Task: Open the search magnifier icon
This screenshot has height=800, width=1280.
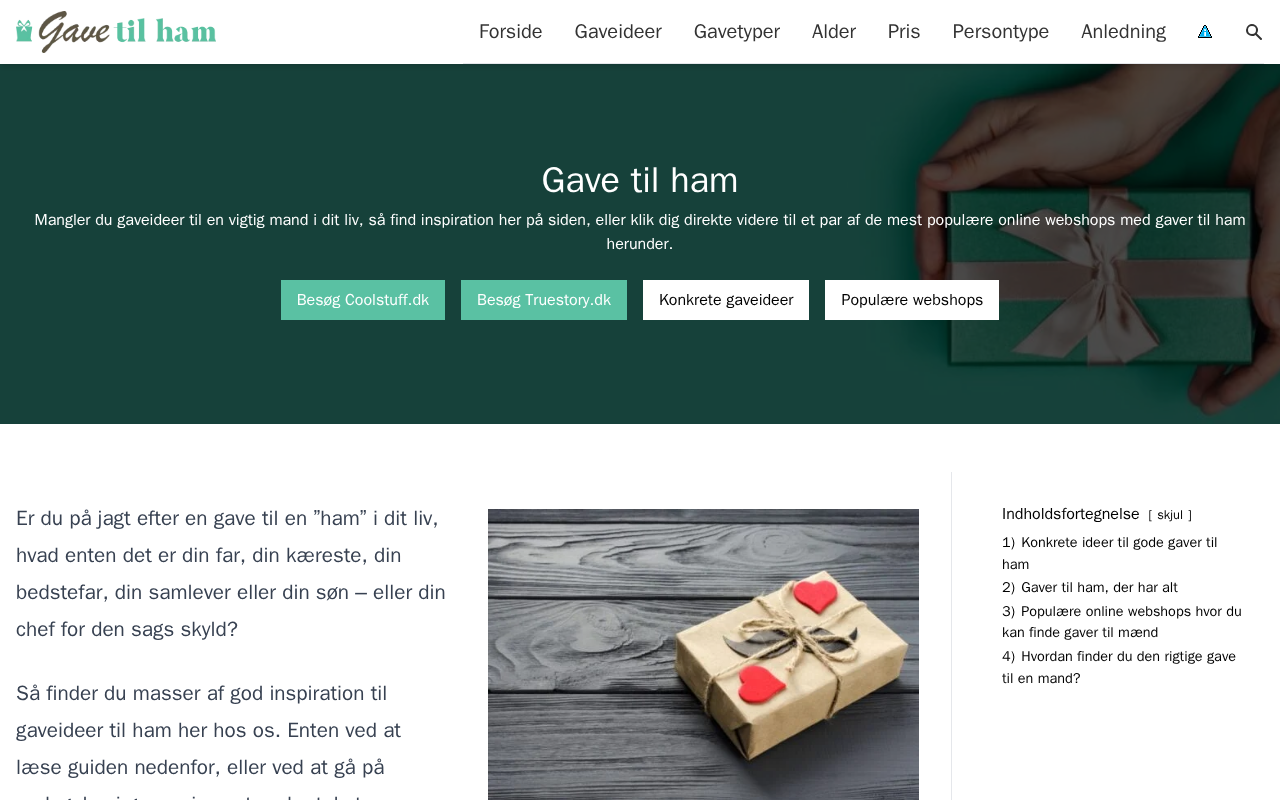Action: 1254,32
